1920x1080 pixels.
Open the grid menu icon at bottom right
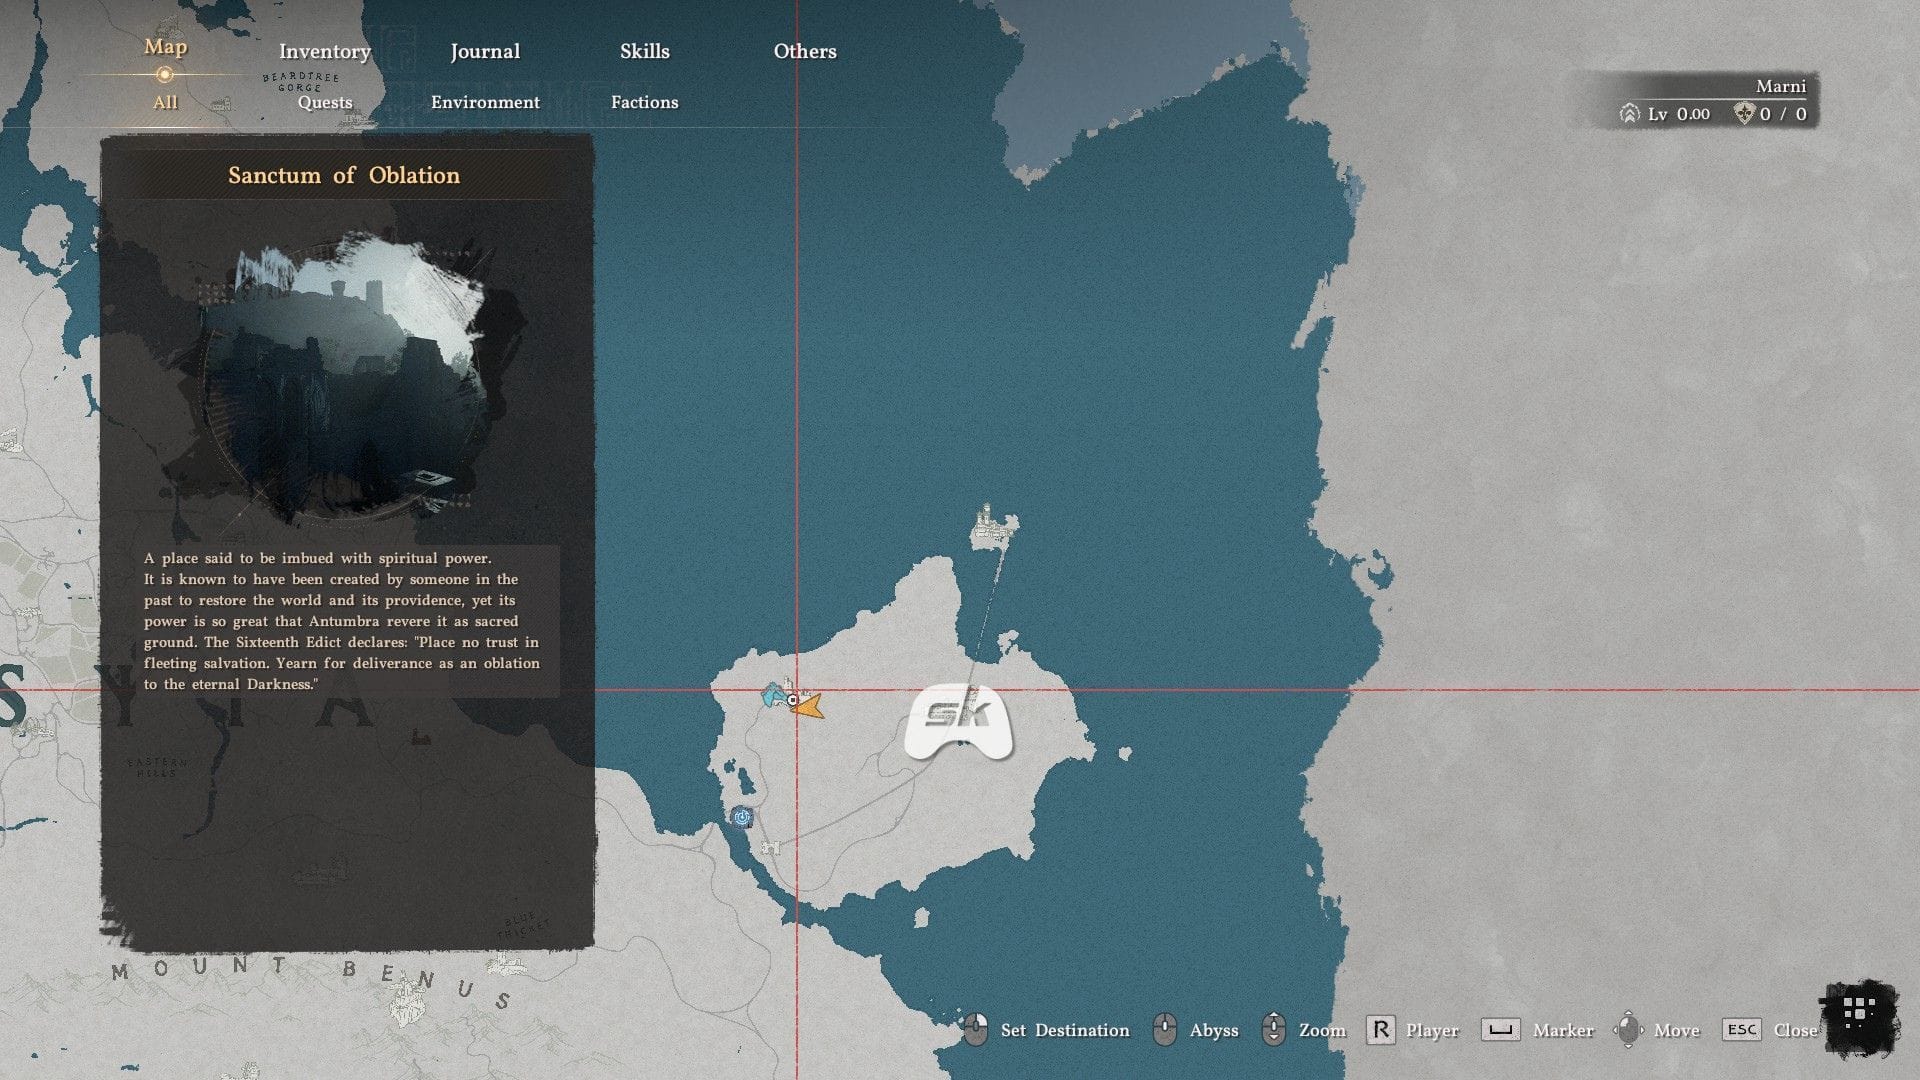(x=1859, y=1012)
